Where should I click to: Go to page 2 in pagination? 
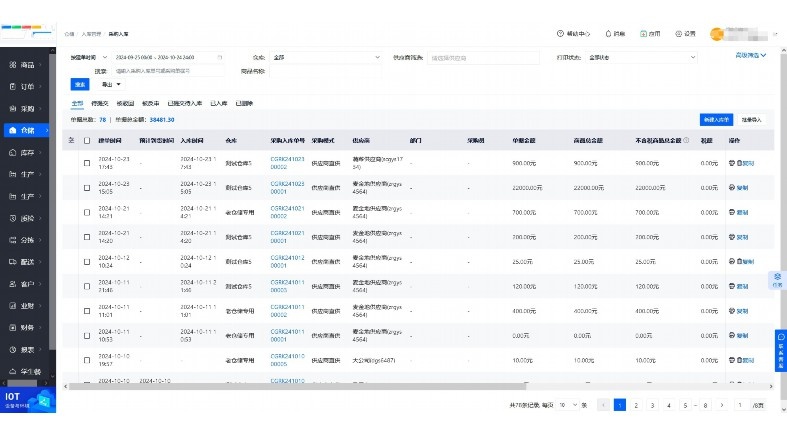pyautogui.click(x=636, y=405)
